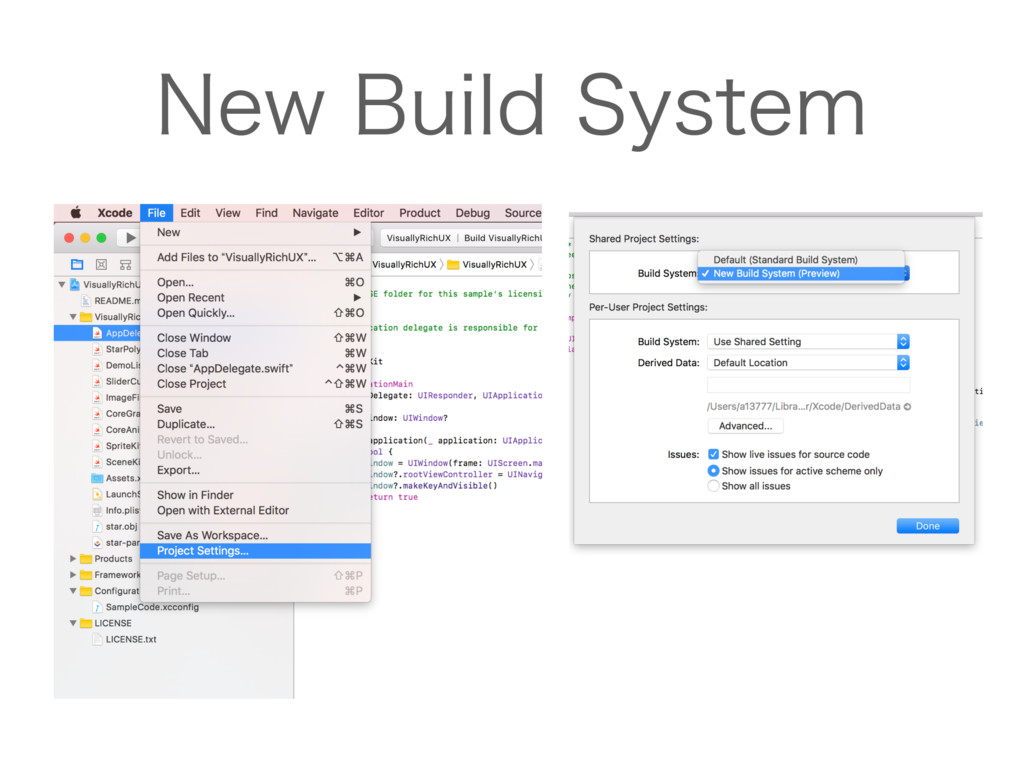This screenshot has height=768, width=1024.
Task: Click the Build VisuallyRichUX activity status
Action: pyautogui.click(x=503, y=238)
